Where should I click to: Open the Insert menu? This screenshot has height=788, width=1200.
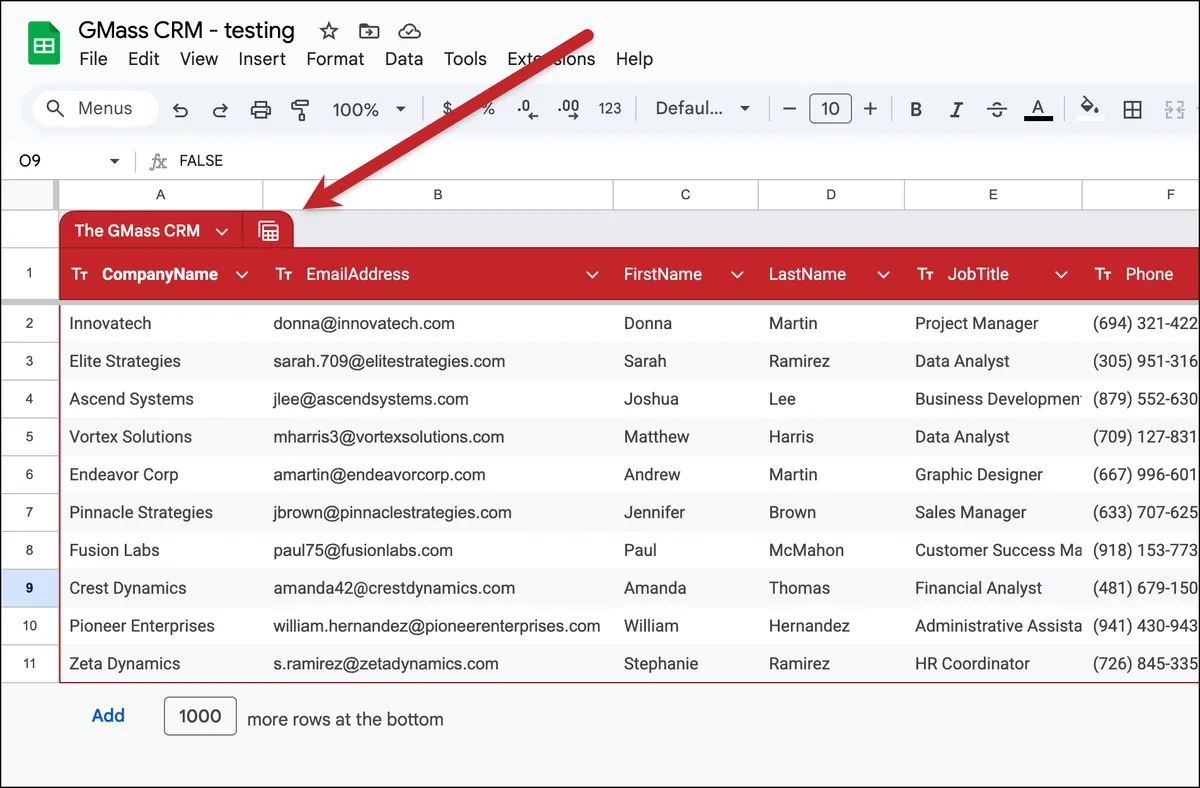pos(262,59)
